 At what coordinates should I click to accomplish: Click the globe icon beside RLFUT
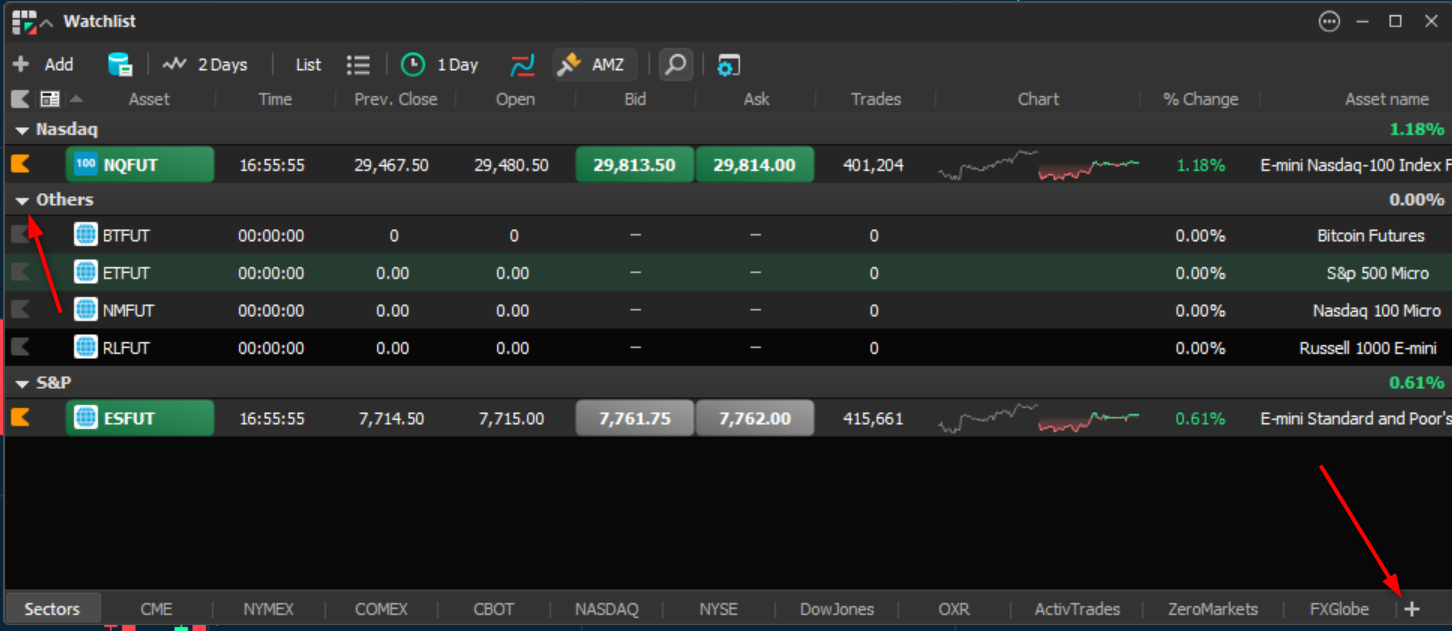click(86, 347)
